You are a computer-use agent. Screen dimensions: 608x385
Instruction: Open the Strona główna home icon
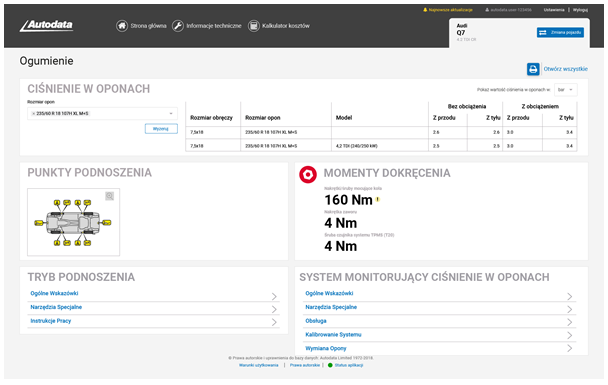coord(122,26)
